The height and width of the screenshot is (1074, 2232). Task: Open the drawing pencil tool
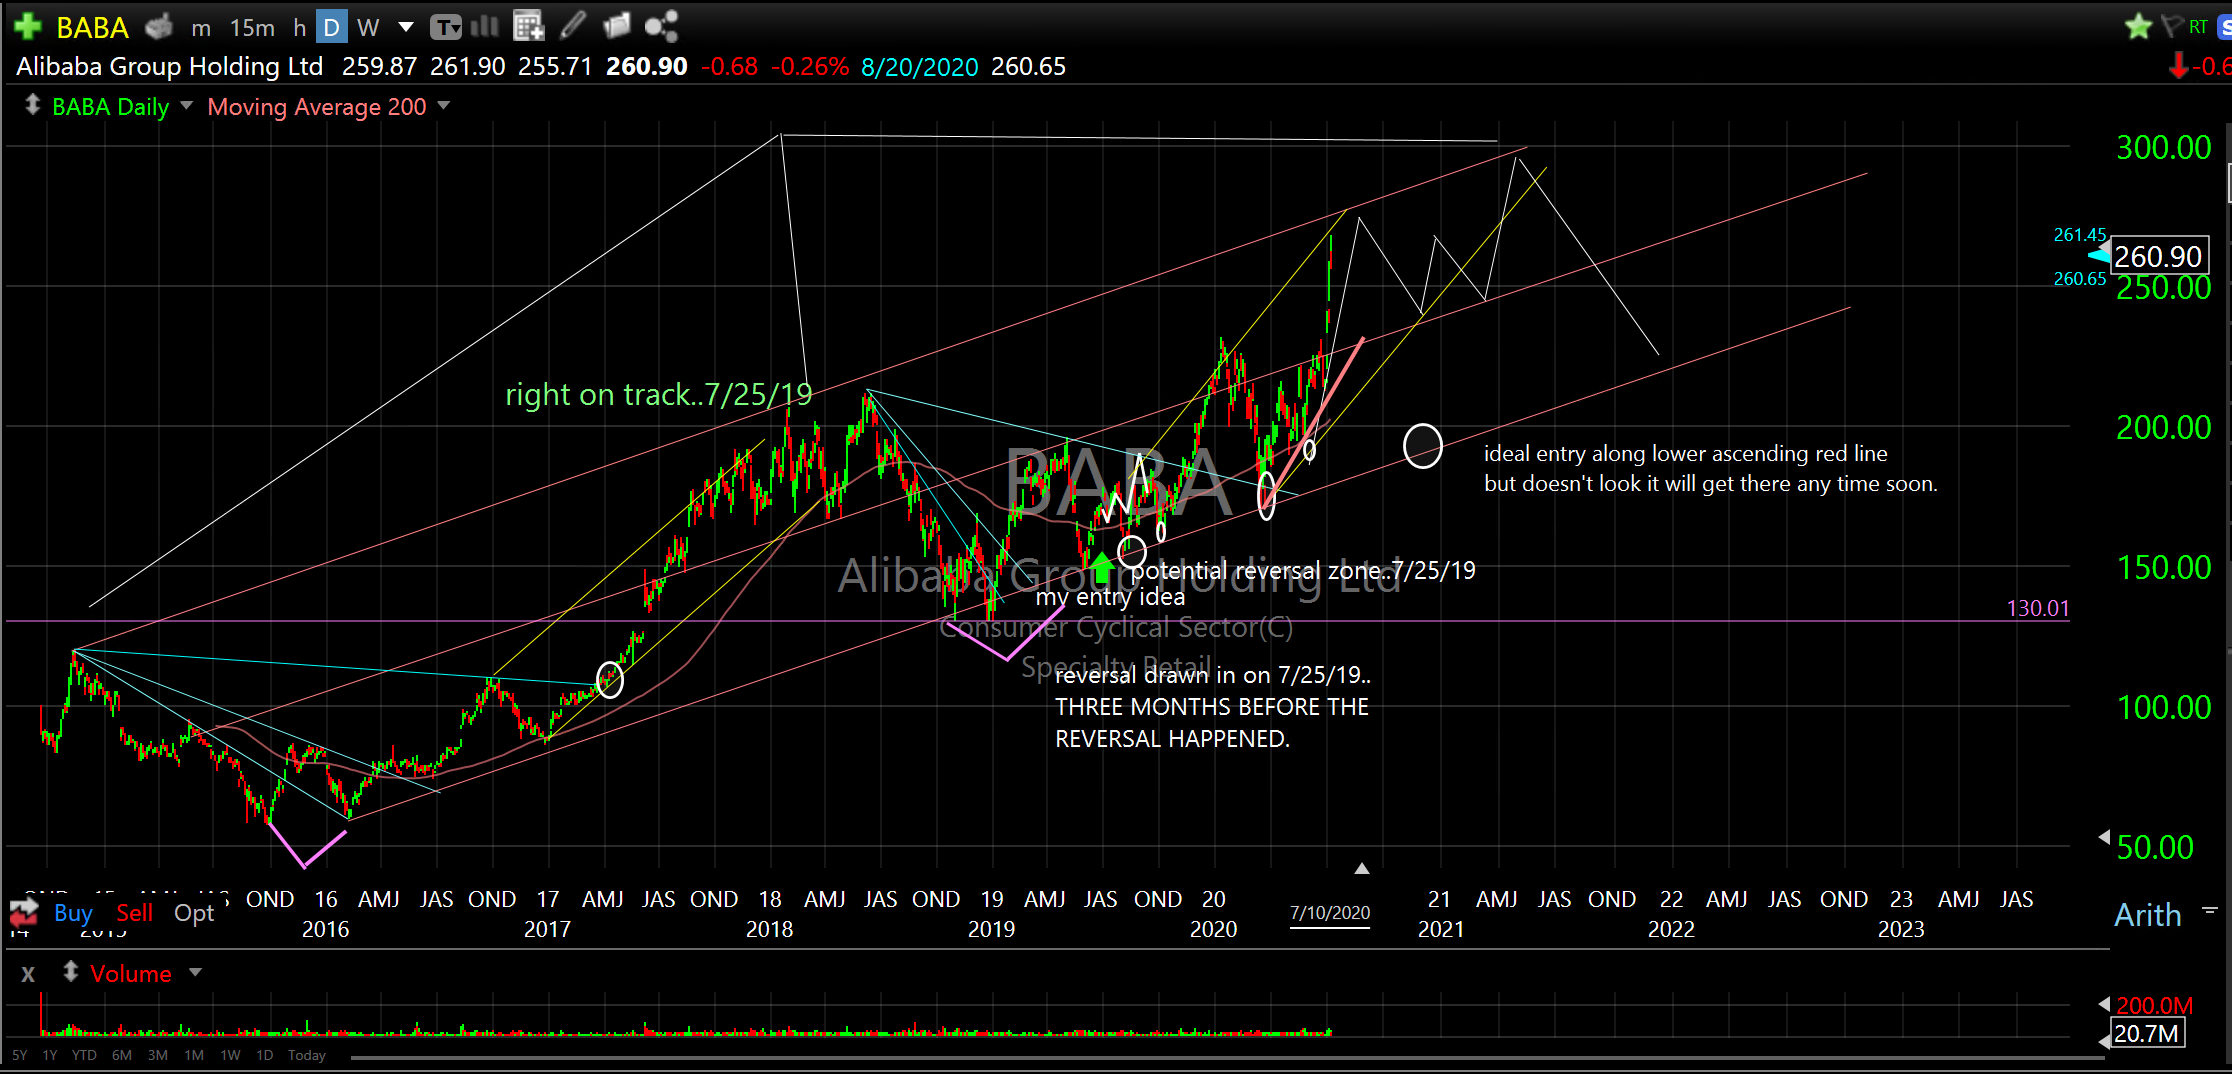[573, 26]
